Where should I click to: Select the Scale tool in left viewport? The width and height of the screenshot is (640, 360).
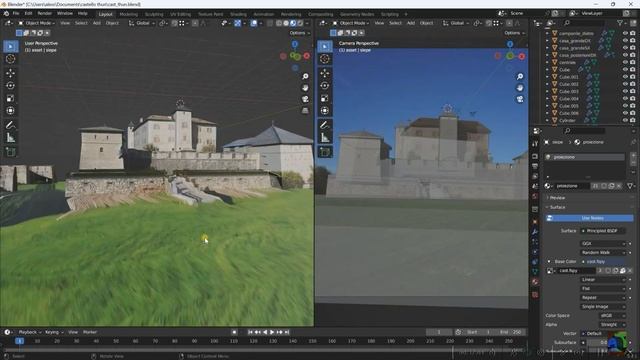(11, 98)
